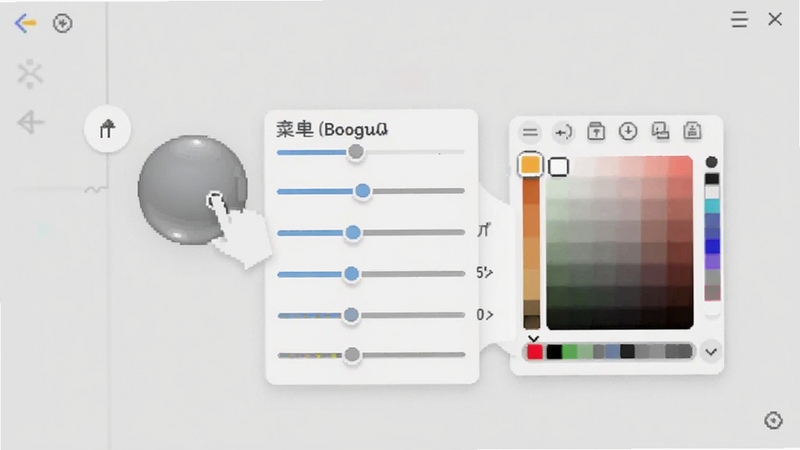
Task: Choose the red swatch in the bottom palette
Action: coord(535,352)
